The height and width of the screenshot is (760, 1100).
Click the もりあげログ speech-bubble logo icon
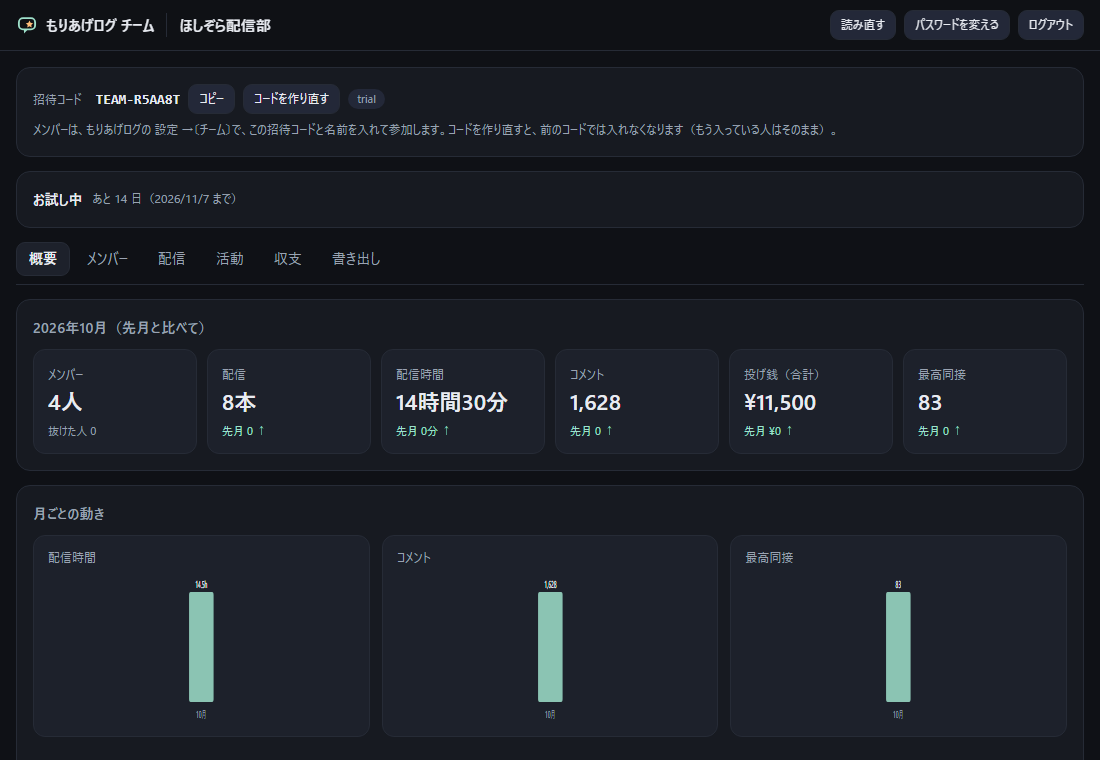(27, 25)
